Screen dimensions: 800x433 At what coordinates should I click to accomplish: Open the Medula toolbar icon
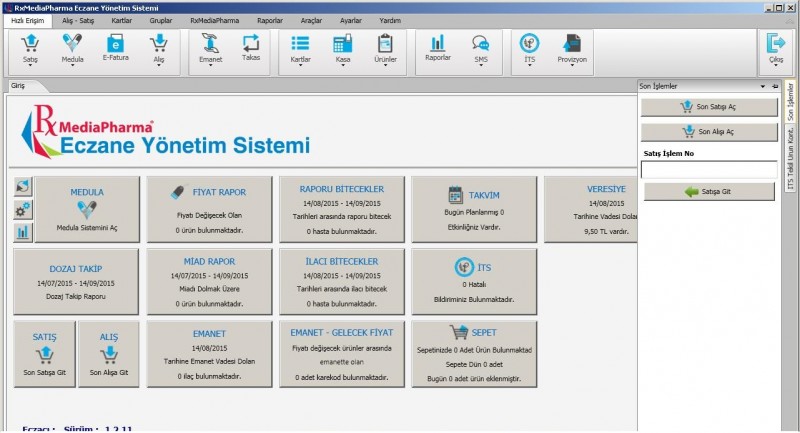[x=73, y=43]
